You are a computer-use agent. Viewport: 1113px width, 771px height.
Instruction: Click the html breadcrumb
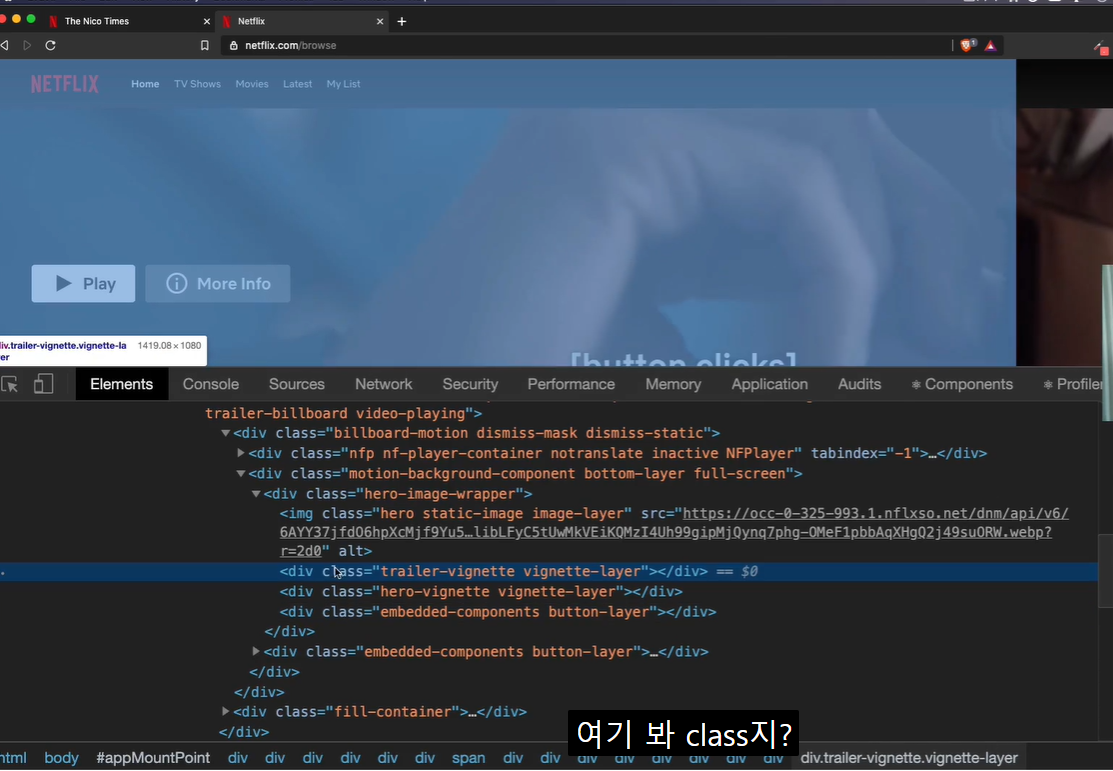point(13,758)
